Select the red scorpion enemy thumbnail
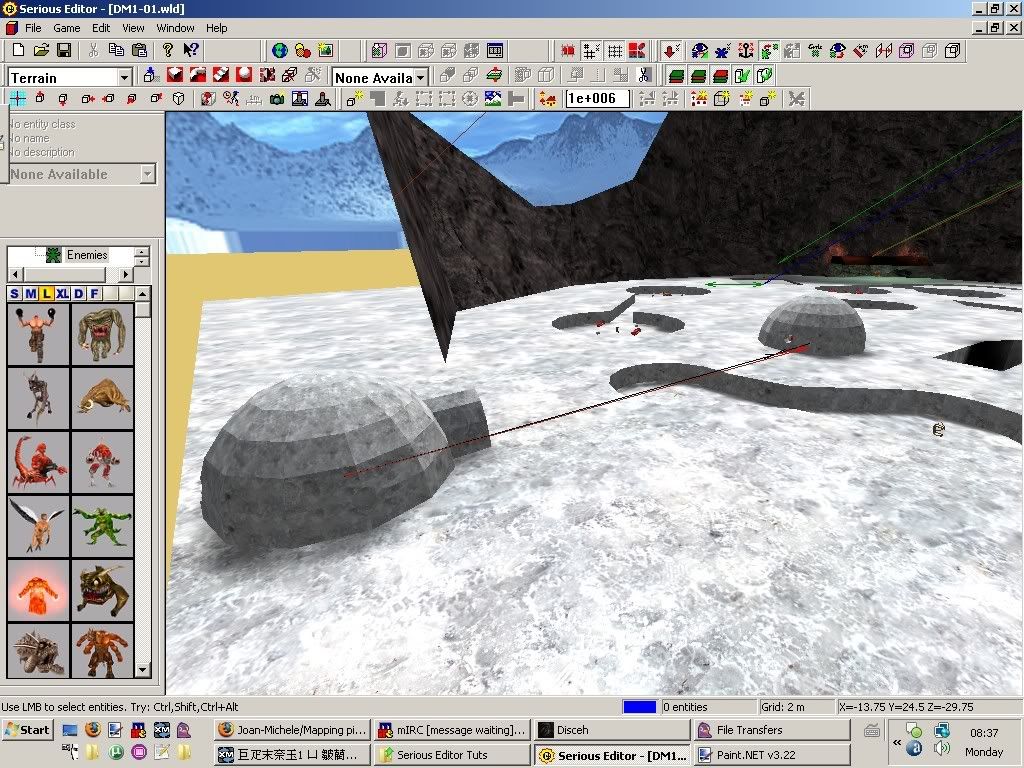 click(x=38, y=462)
